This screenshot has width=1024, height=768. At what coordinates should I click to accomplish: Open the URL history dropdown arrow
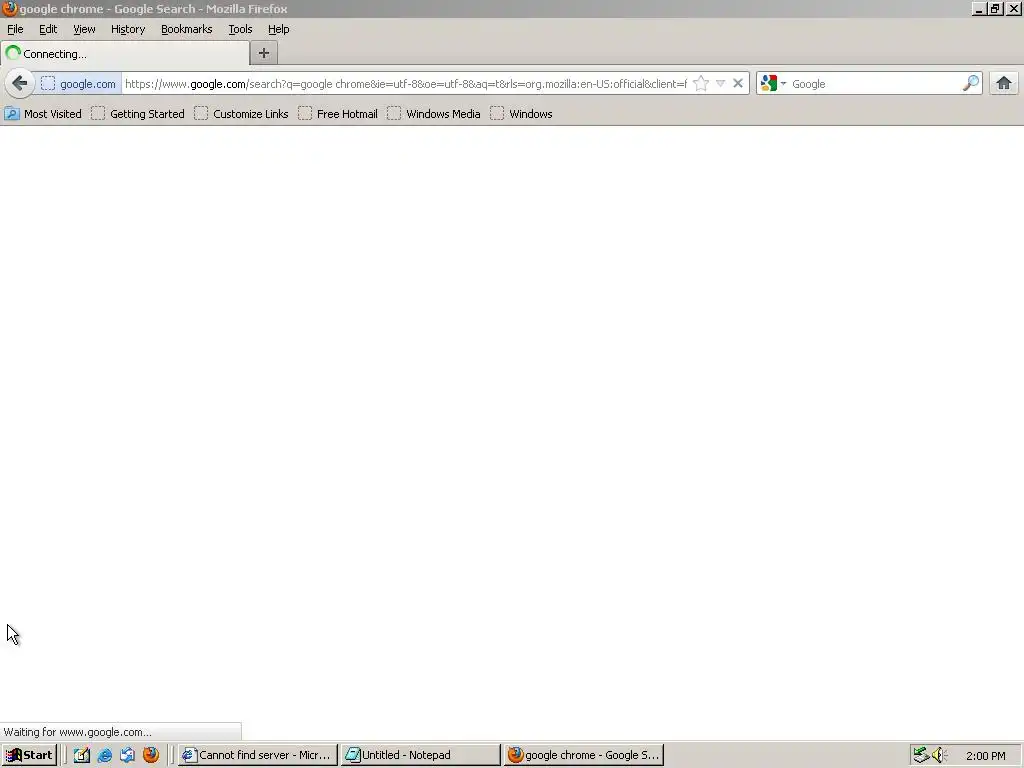coord(720,84)
